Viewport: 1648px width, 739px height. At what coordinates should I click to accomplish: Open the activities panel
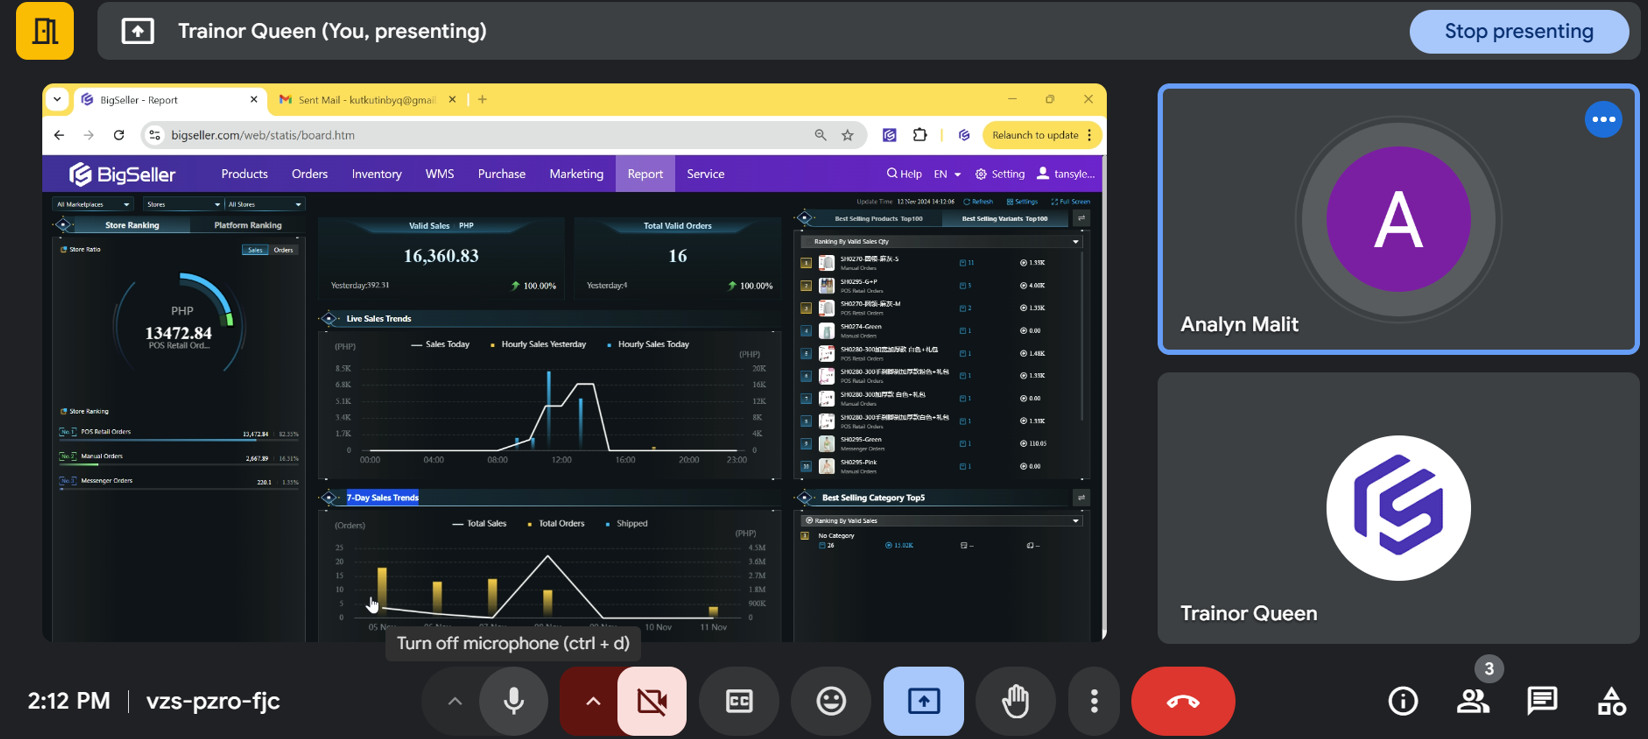[1611, 701]
